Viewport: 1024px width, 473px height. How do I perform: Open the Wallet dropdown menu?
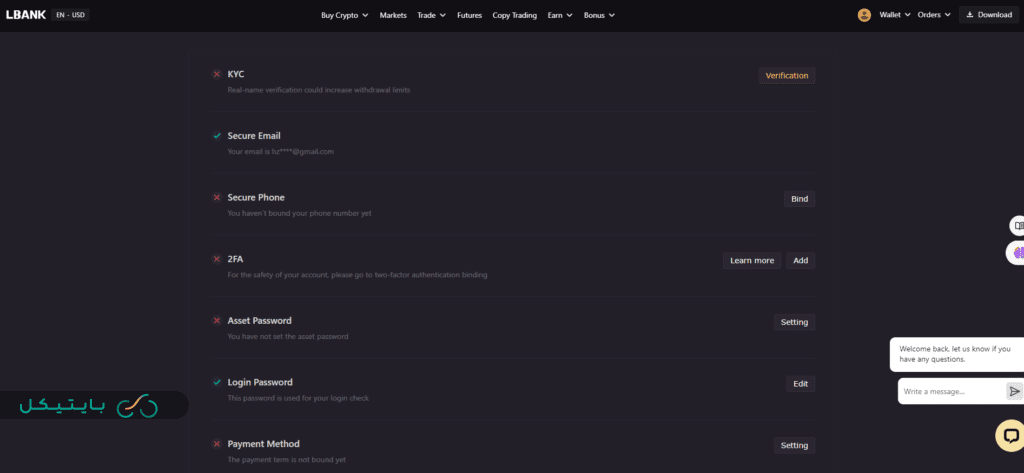pos(894,15)
